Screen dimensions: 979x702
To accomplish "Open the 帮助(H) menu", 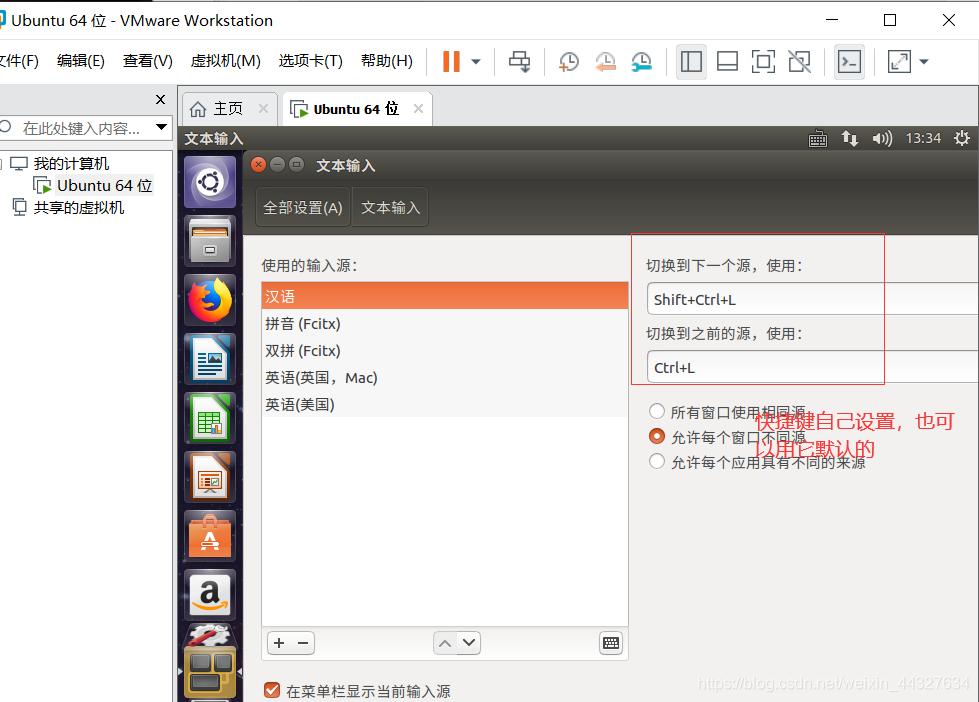I will pos(386,61).
